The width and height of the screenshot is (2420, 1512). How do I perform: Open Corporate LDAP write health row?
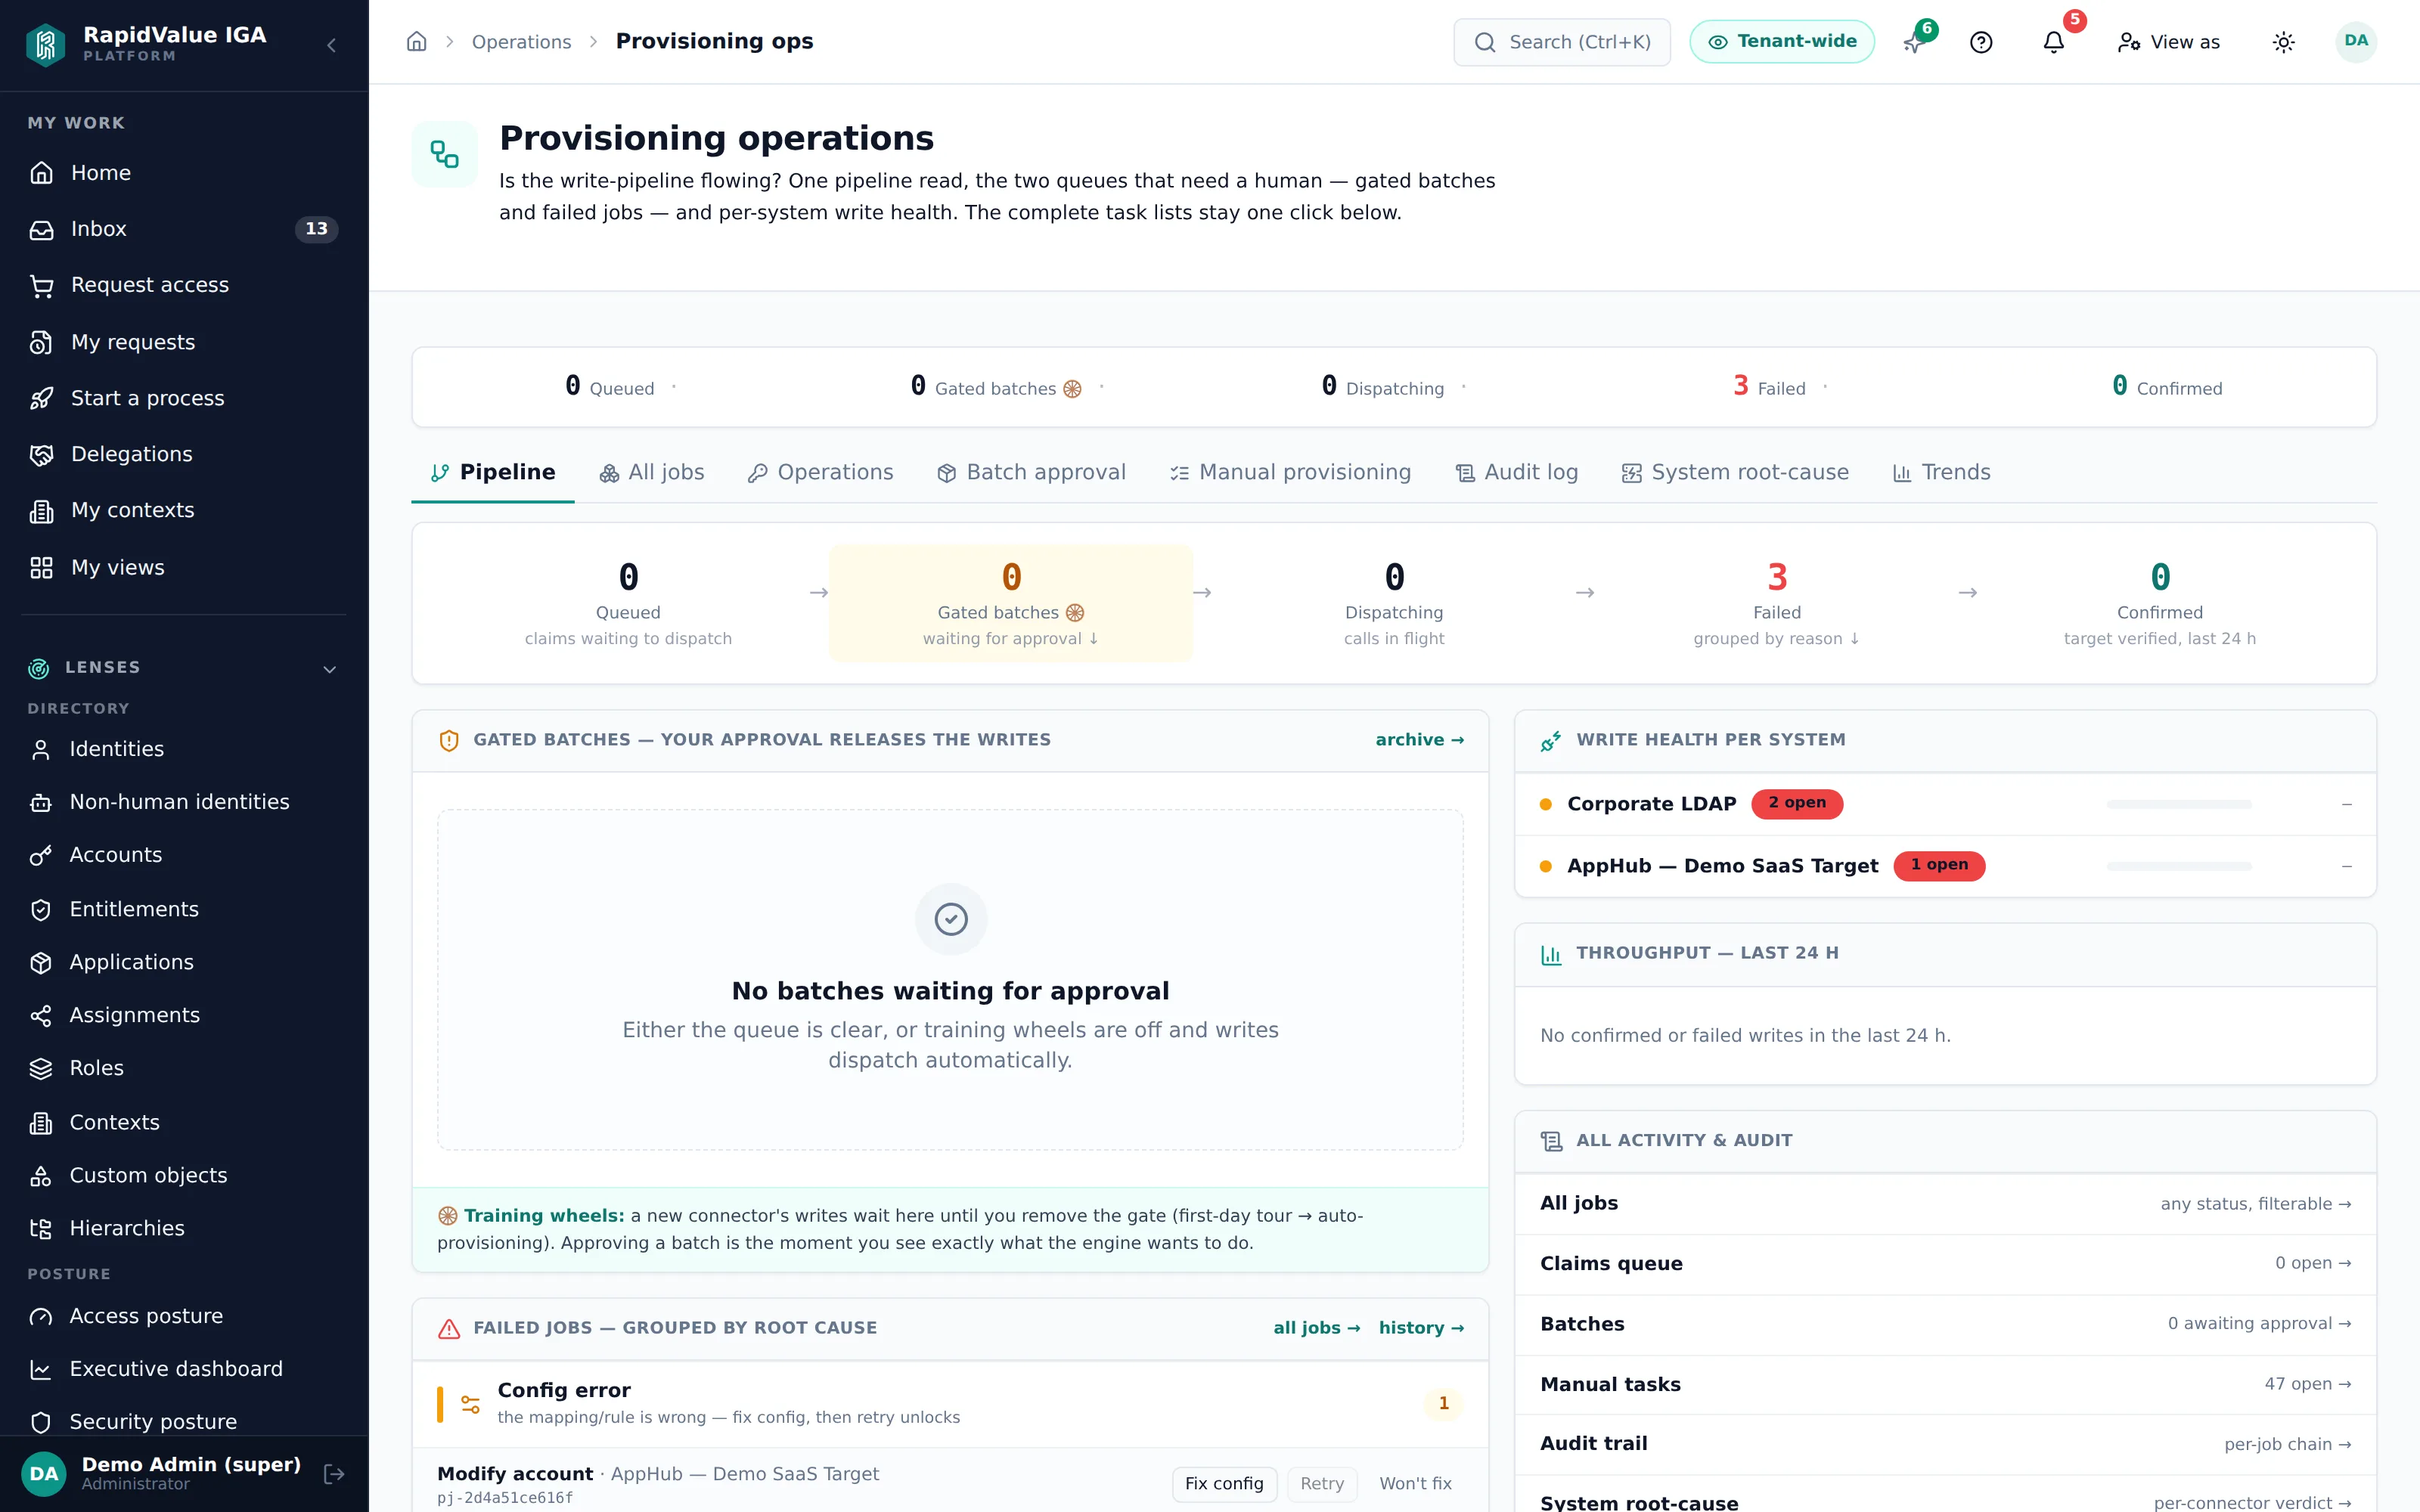click(1945, 804)
